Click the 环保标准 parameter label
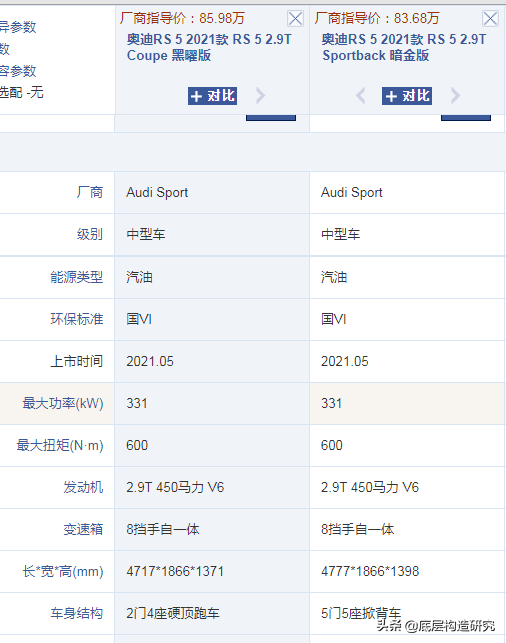The height and width of the screenshot is (643, 506). [77, 319]
